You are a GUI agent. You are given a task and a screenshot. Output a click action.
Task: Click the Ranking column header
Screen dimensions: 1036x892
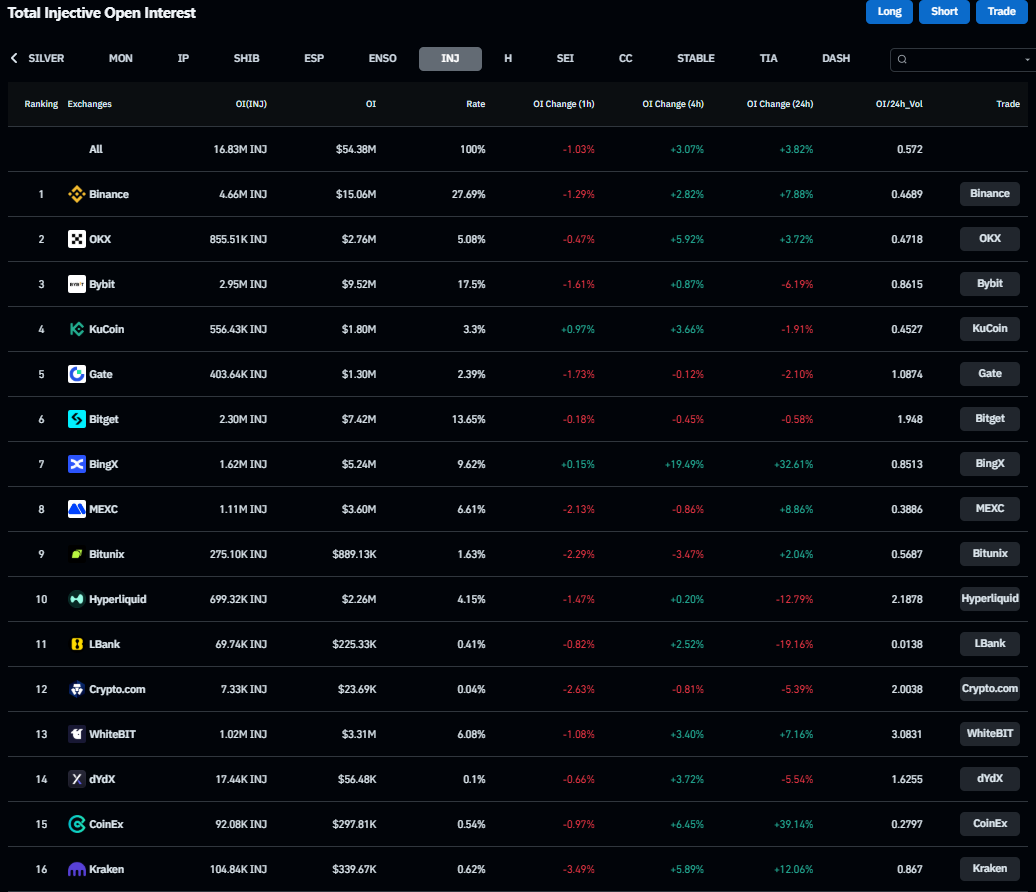coord(41,104)
